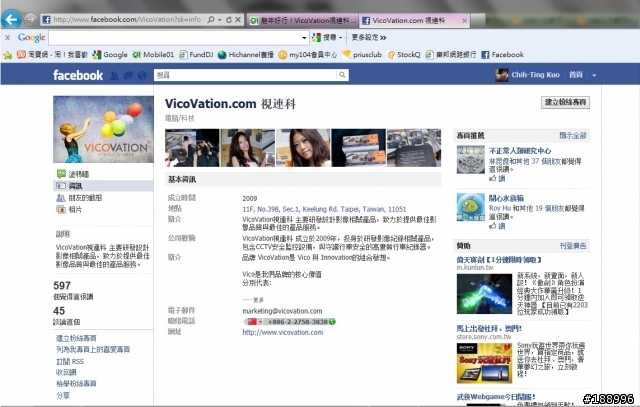The width and height of the screenshot is (640, 407).
Task: Open the fish icon recommended page thumbnail
Action: [x=471, y=207]
